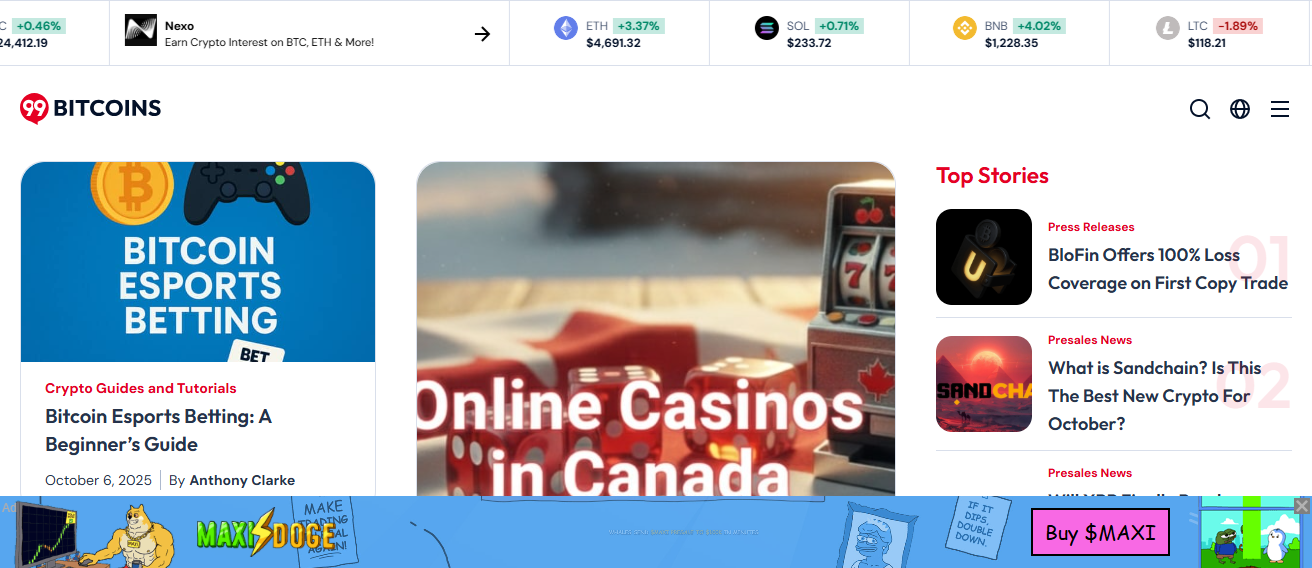Open the Crypto Guides and Tutorials category
This screenshot has width=1312, height=568.
(x=141, y=388)
